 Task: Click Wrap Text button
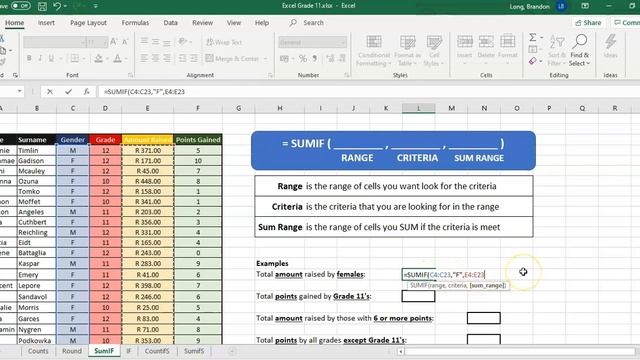[x=224, y=42]
